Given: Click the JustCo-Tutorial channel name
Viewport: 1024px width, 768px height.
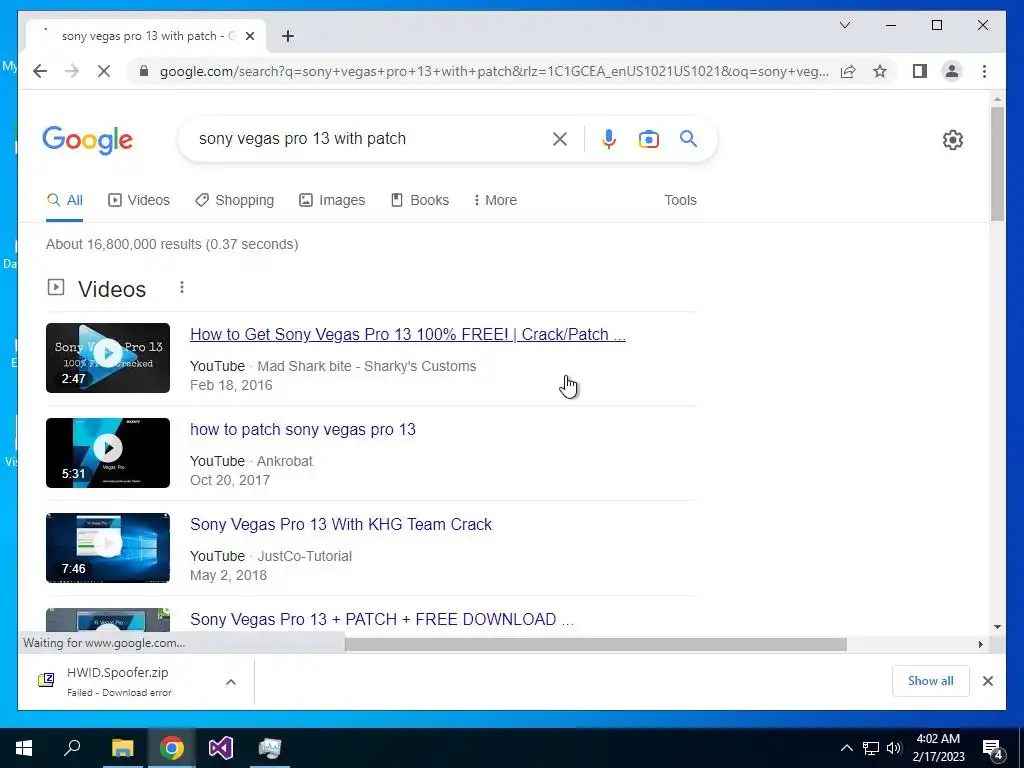Looking at the screenshot, I should 304,556.
